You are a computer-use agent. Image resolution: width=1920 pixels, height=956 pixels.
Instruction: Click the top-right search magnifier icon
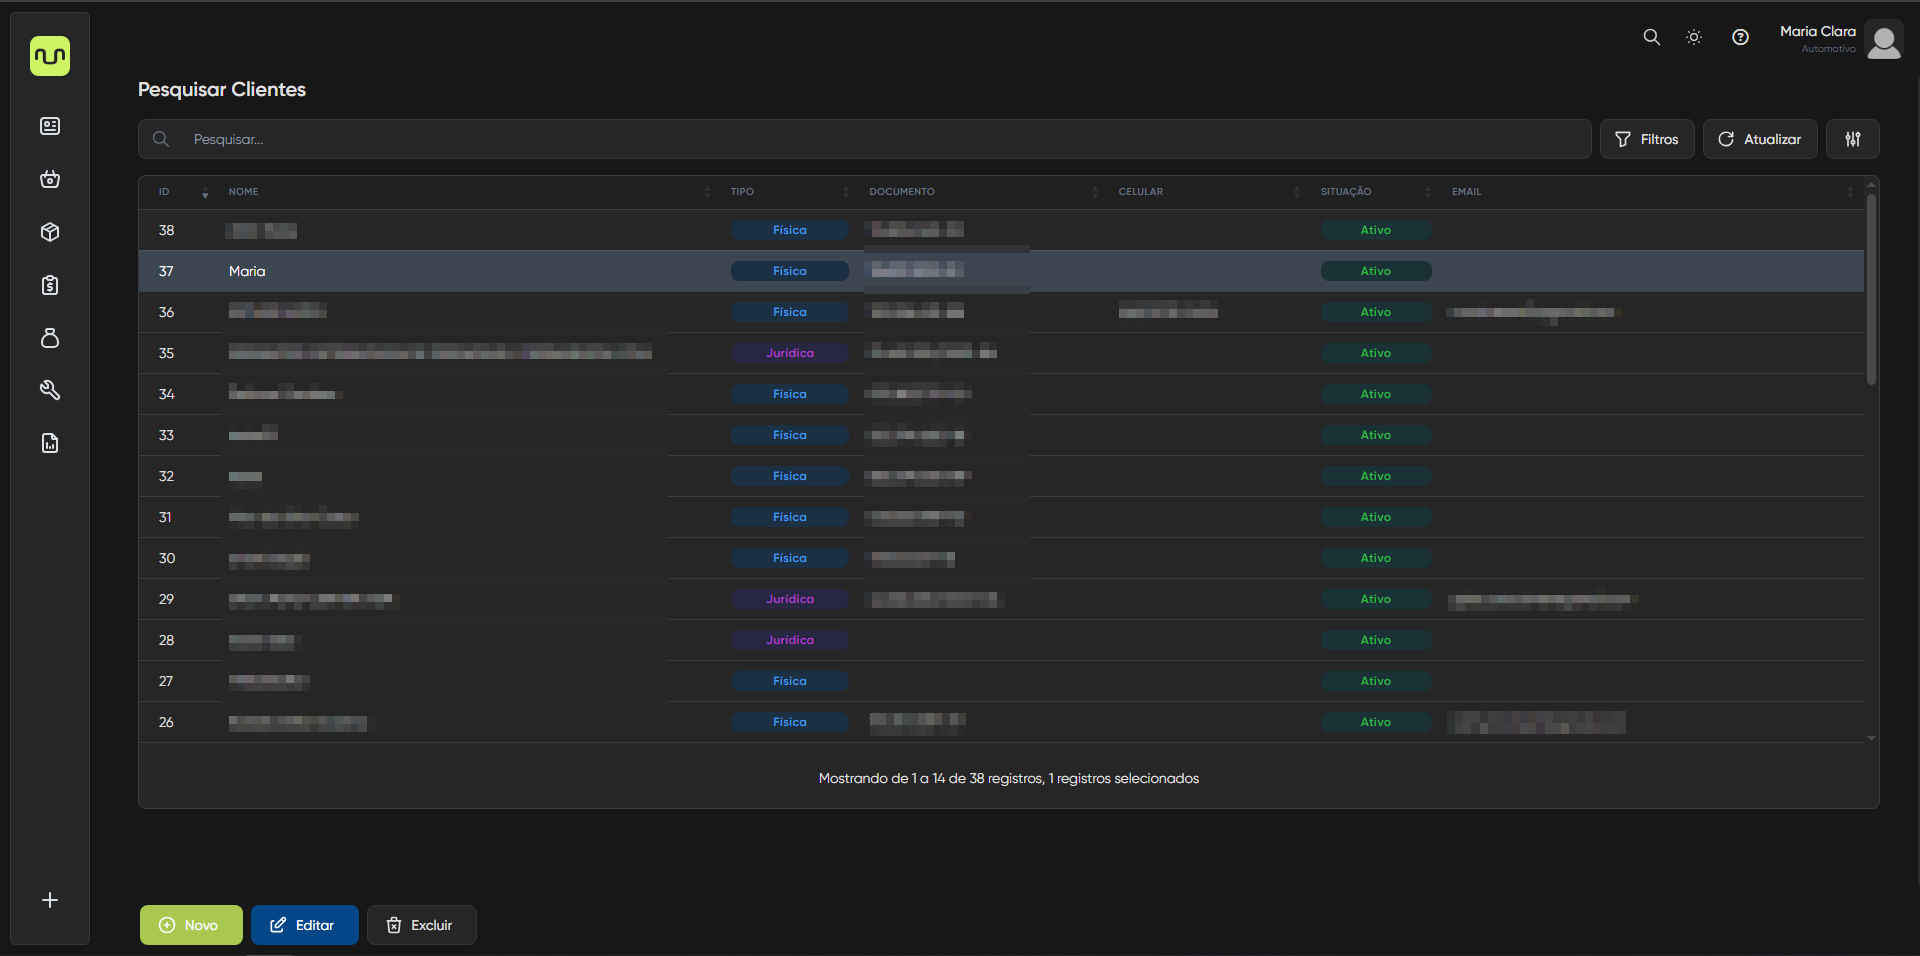(1651, 37)
